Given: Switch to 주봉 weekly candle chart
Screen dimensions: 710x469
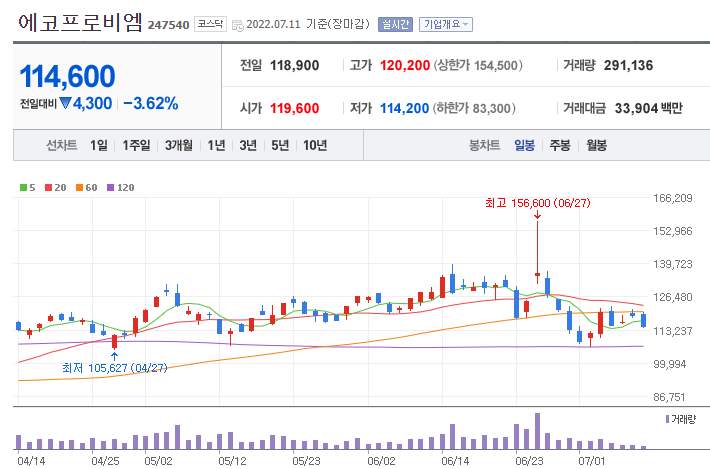Looking at the screenshot, I should [x=560, y=145].
